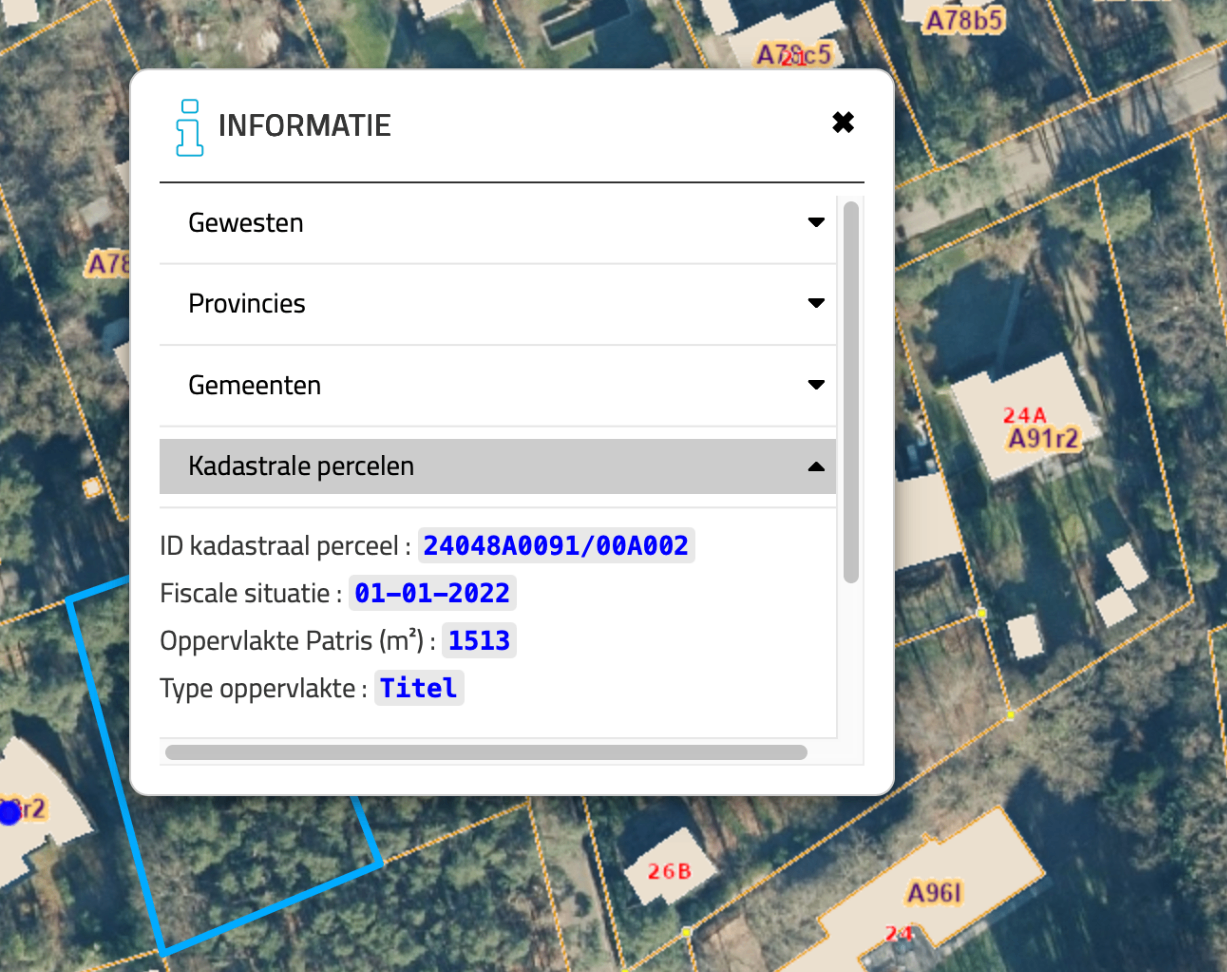Select the Kadastrale percelen header
The width and height of the screenshot is (1227, 972).
pyautogui.click(x=498, y=466)
